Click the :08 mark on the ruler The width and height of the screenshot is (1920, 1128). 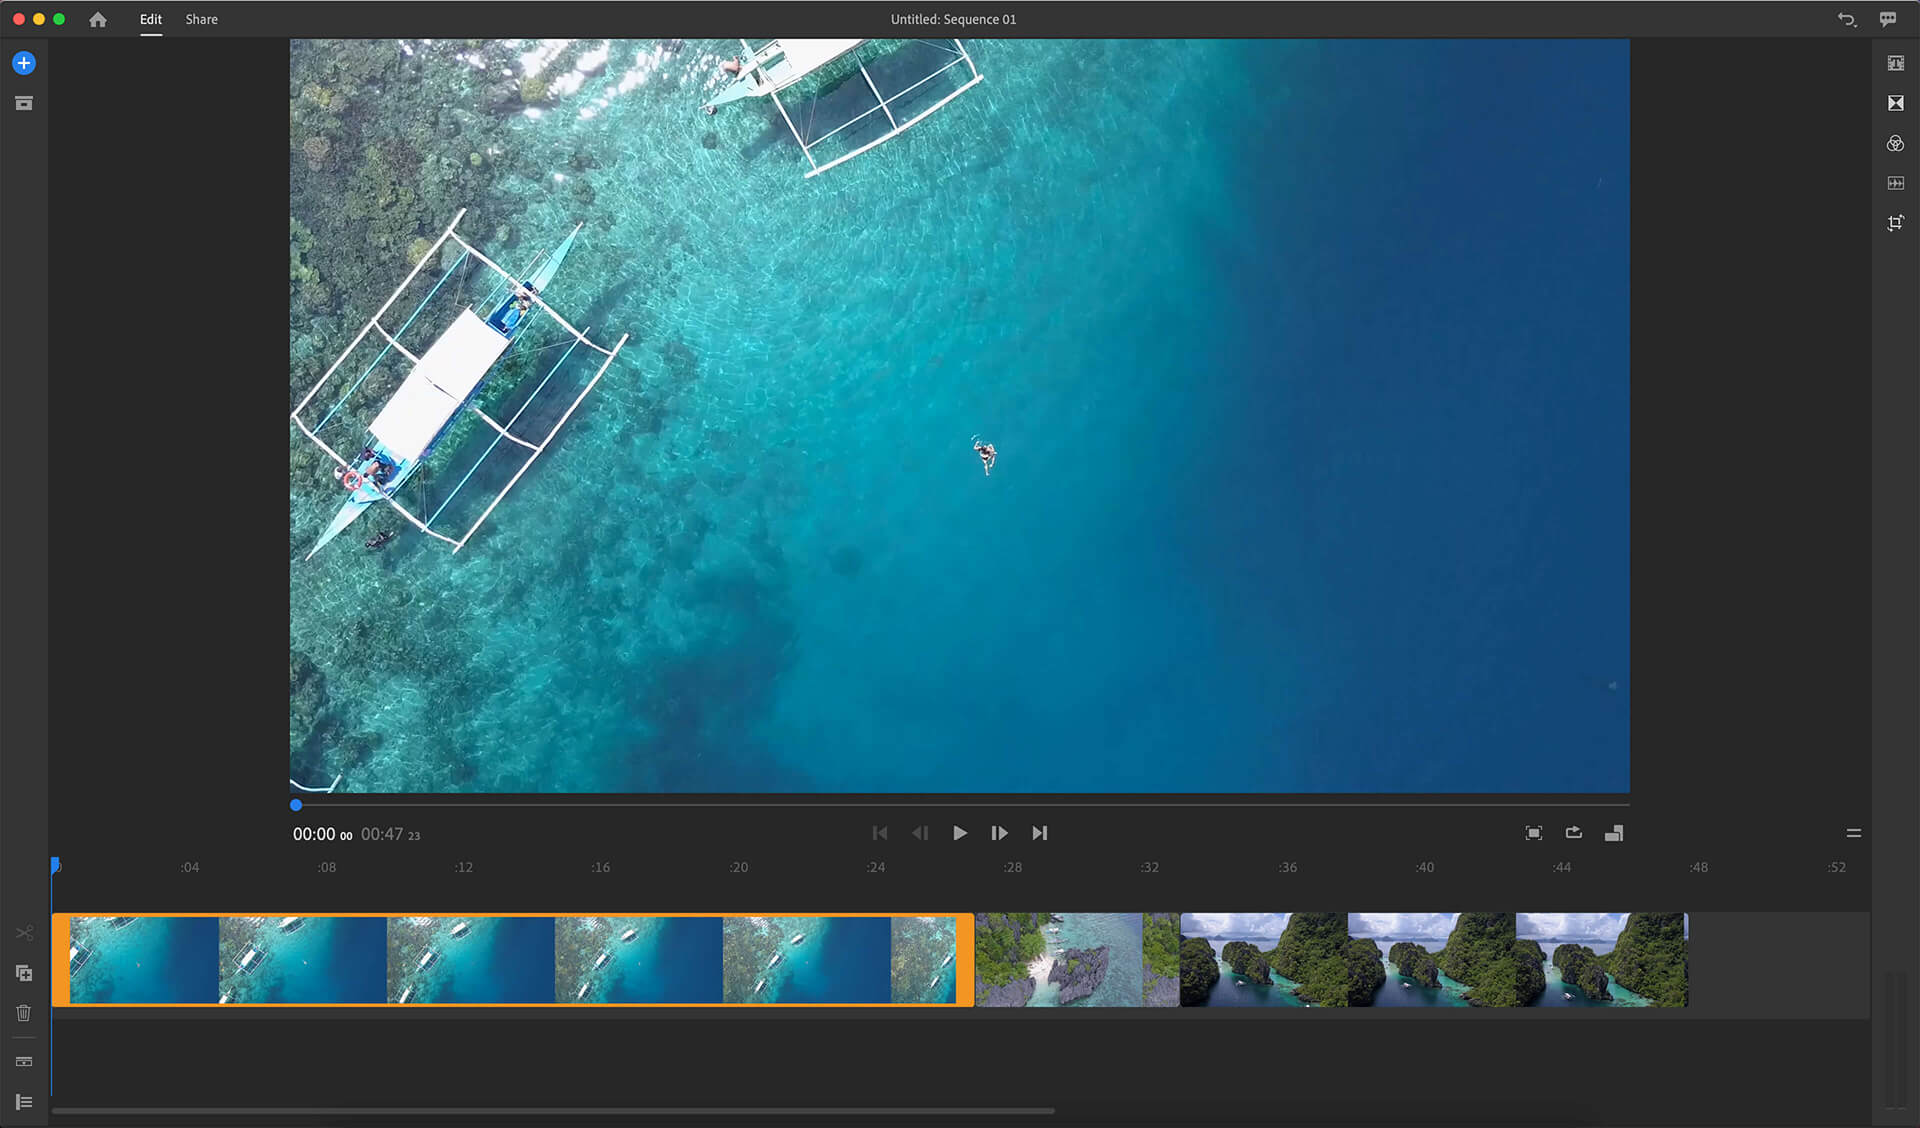click(327, 867)
